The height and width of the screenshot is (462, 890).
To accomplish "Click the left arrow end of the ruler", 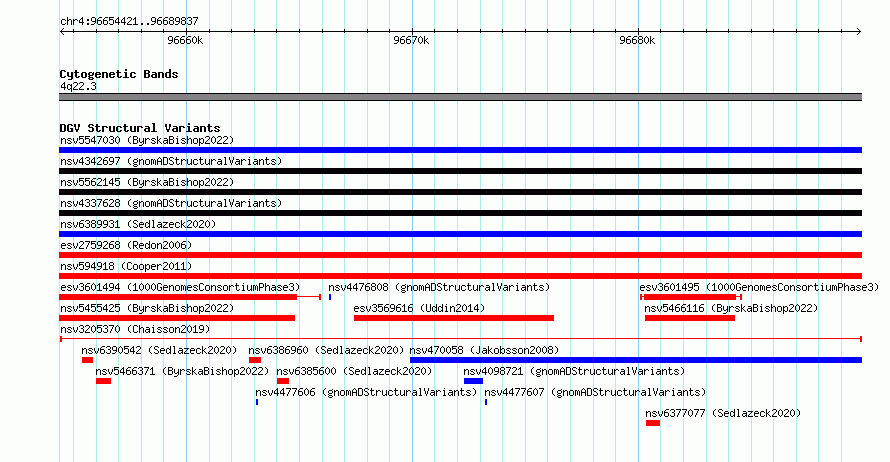I will pyautogui.click(x=62, y=32).
